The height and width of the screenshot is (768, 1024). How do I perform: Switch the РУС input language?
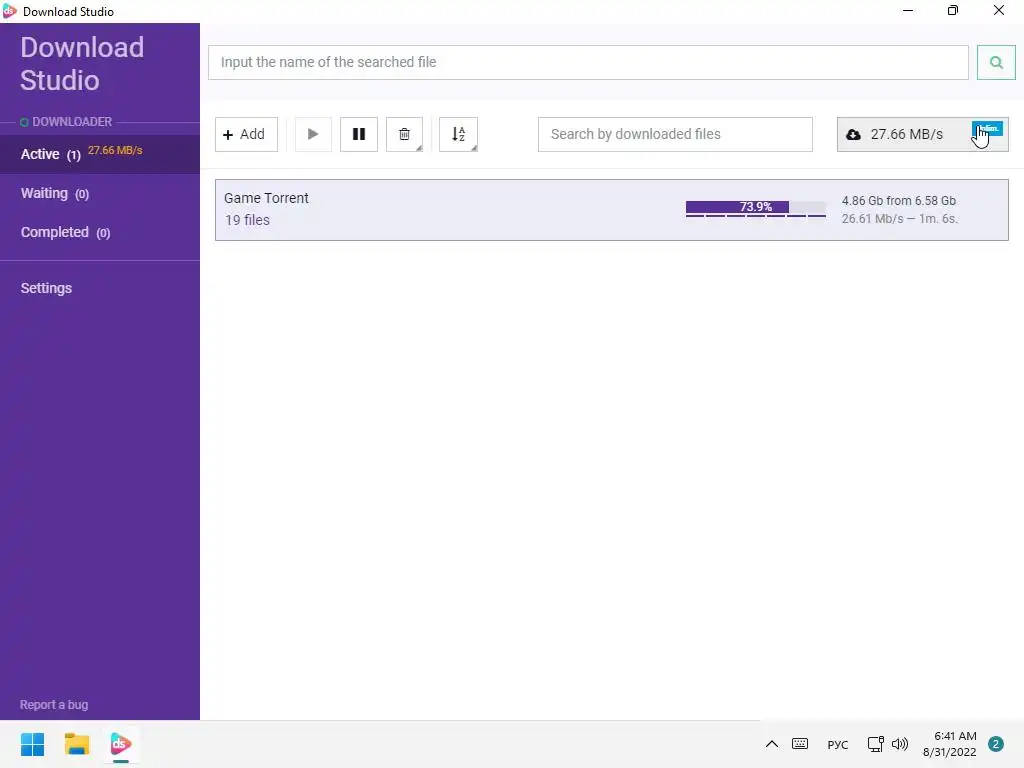838,744
